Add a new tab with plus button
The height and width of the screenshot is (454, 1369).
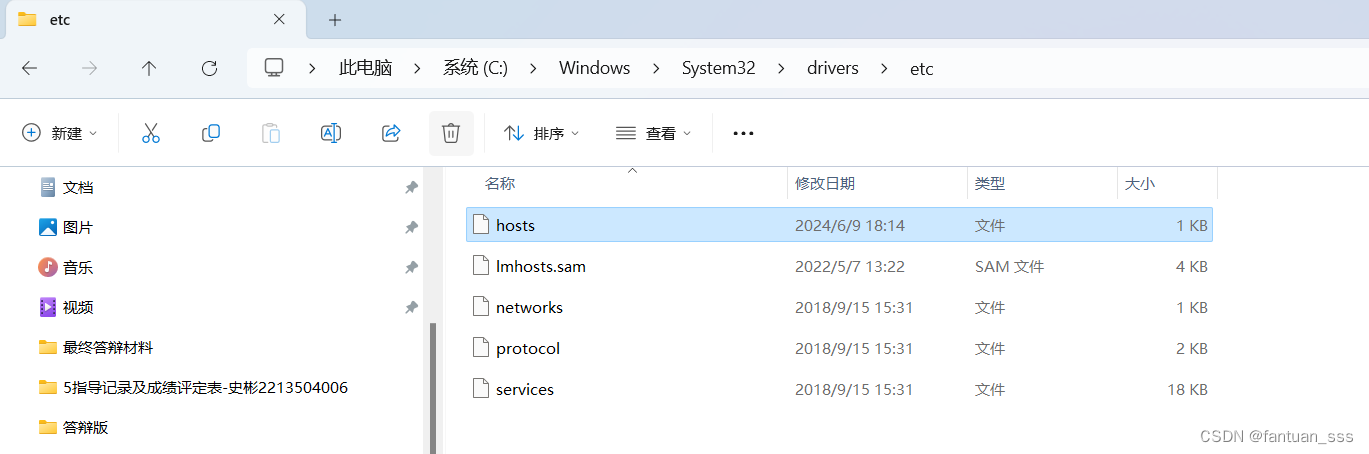coord(335,20)
